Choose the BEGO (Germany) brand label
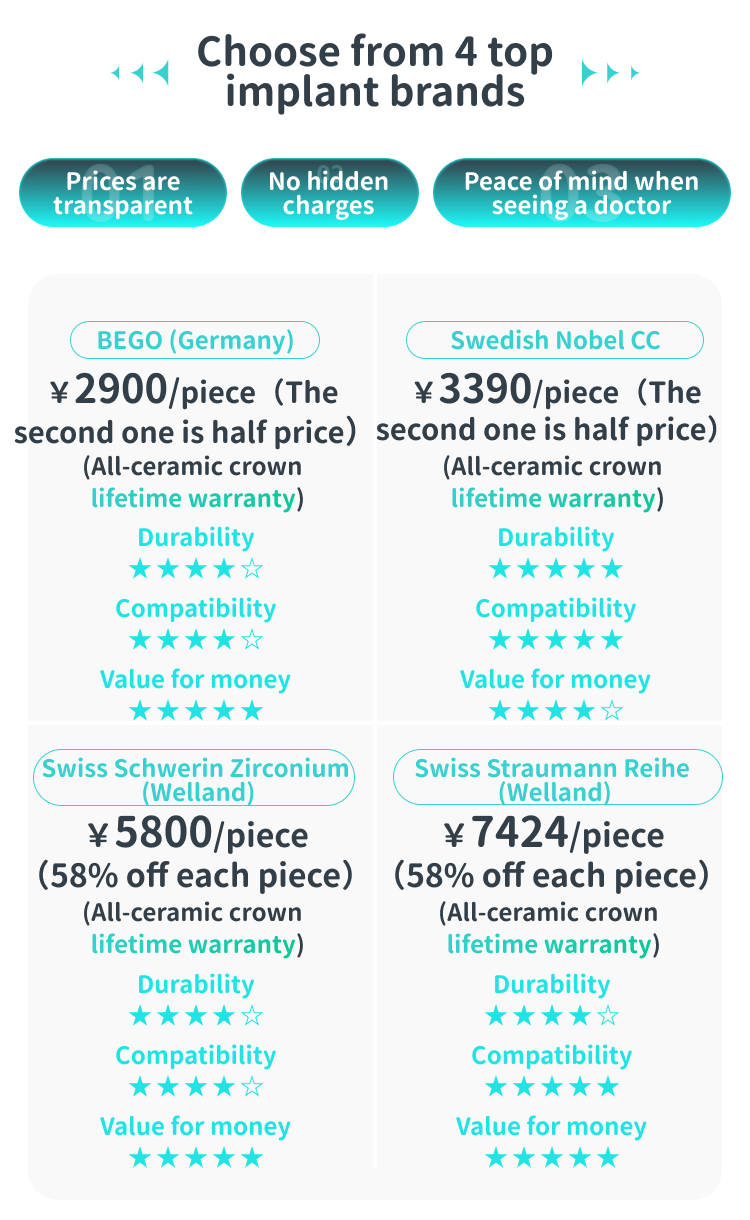This screenshot has width=750, height=1220. pyautogui.click(x=195, y=340)
